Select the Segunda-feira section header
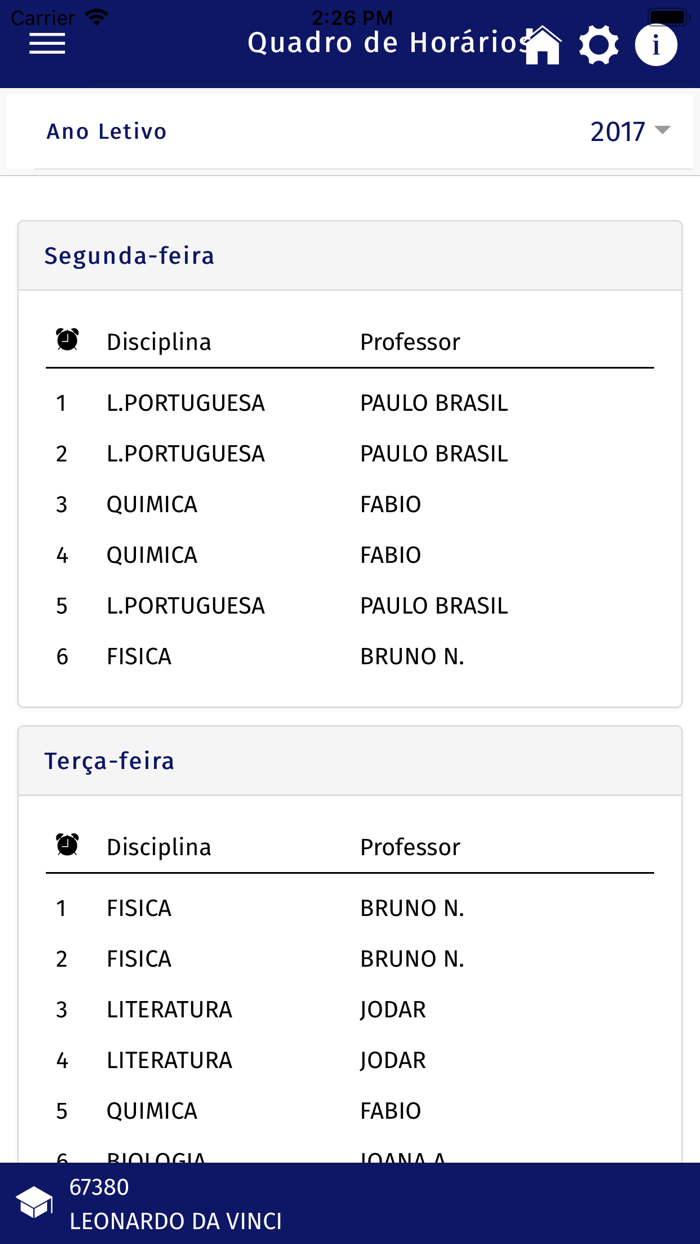This screenshot has height=1244, width=700. pyautogui.click(x=129, y=255)
